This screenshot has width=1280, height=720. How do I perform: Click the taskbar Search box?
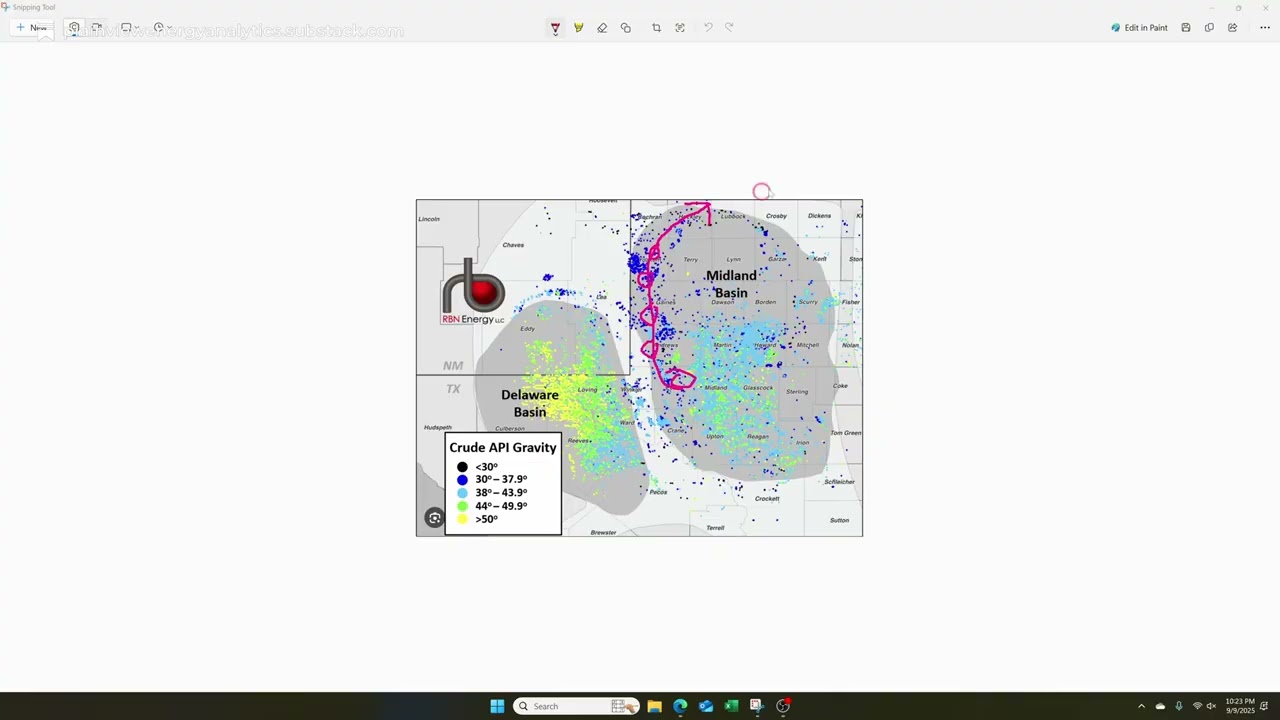coord(576,706)
